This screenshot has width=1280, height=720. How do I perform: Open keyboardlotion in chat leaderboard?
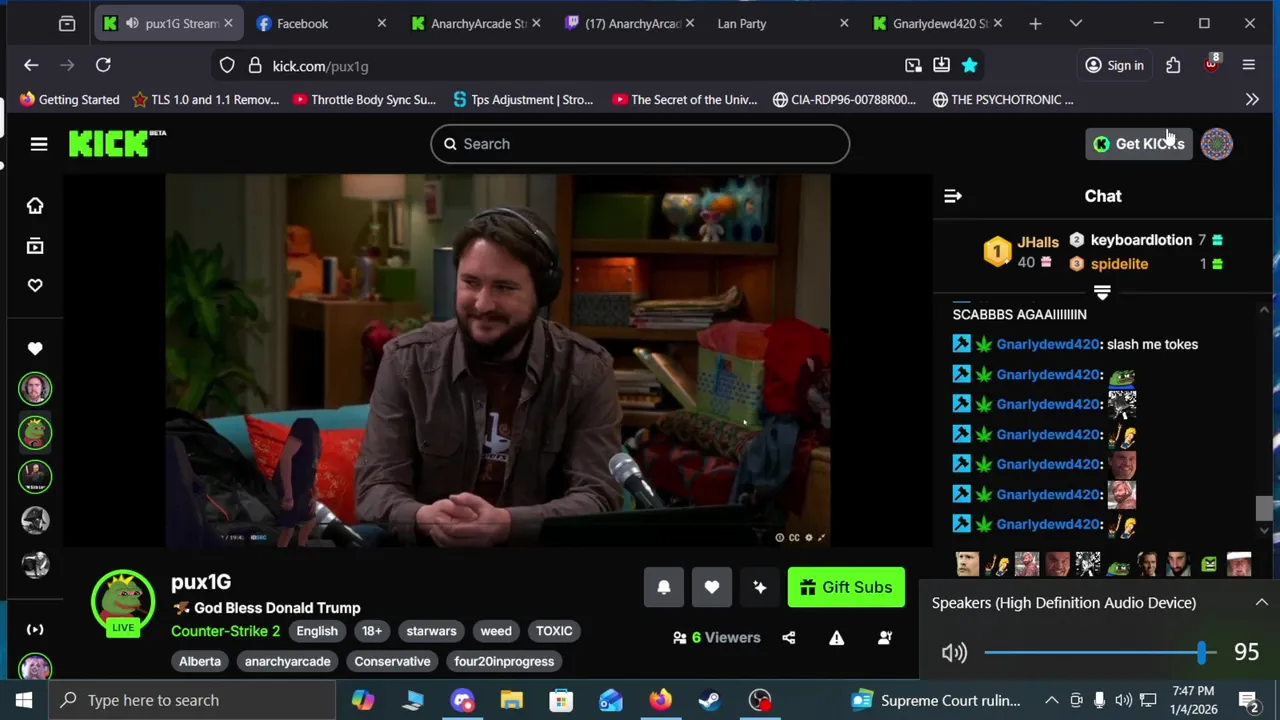click(1141, 240)
